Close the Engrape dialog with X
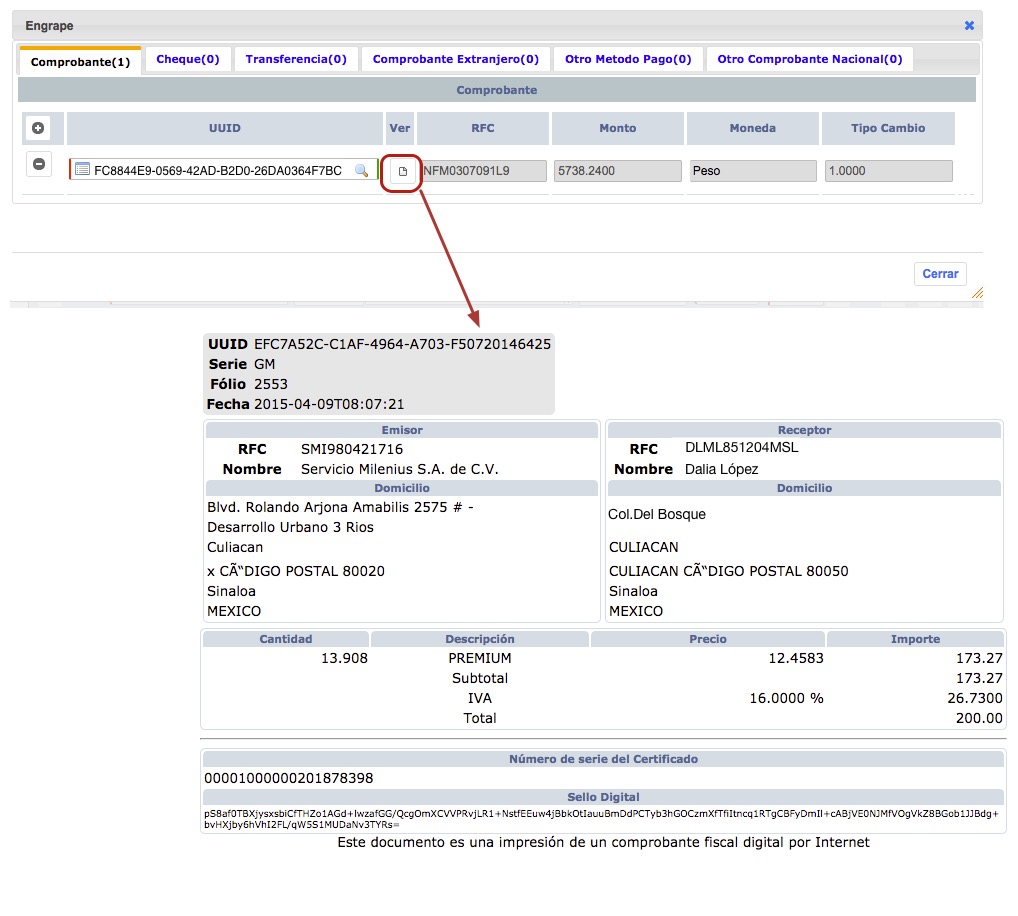The image size is (1018, 916). tap(969, 25)
